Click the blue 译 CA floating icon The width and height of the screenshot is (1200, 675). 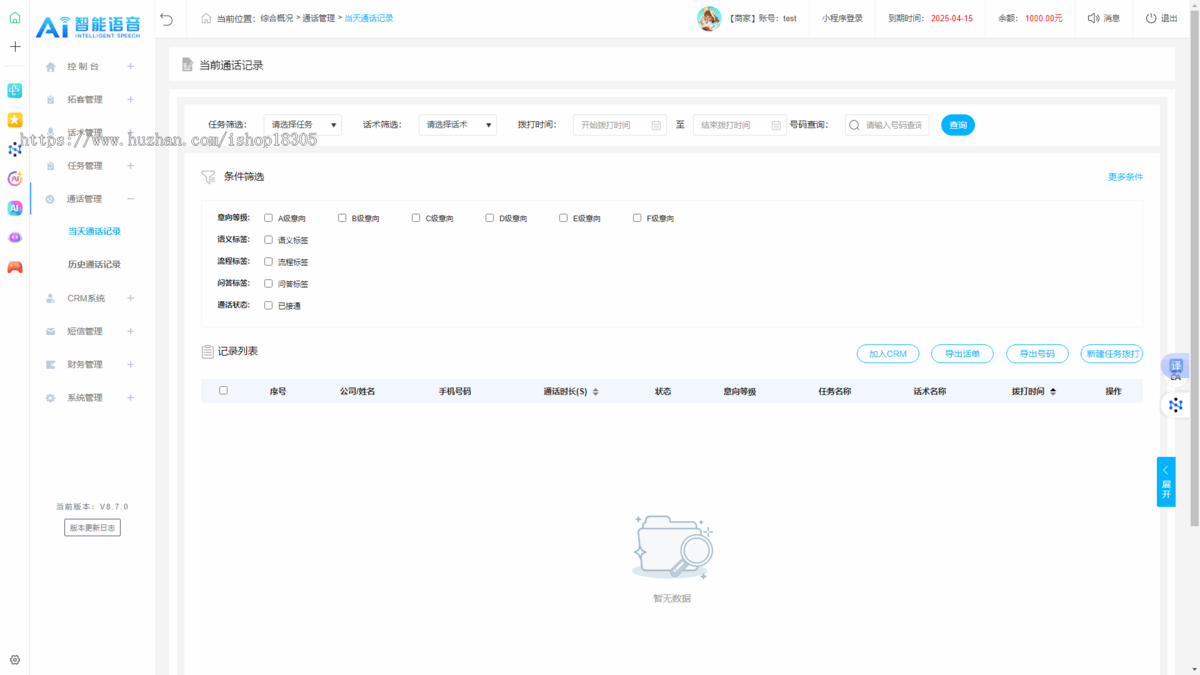pyautogui.click(x=1175, y=368)
